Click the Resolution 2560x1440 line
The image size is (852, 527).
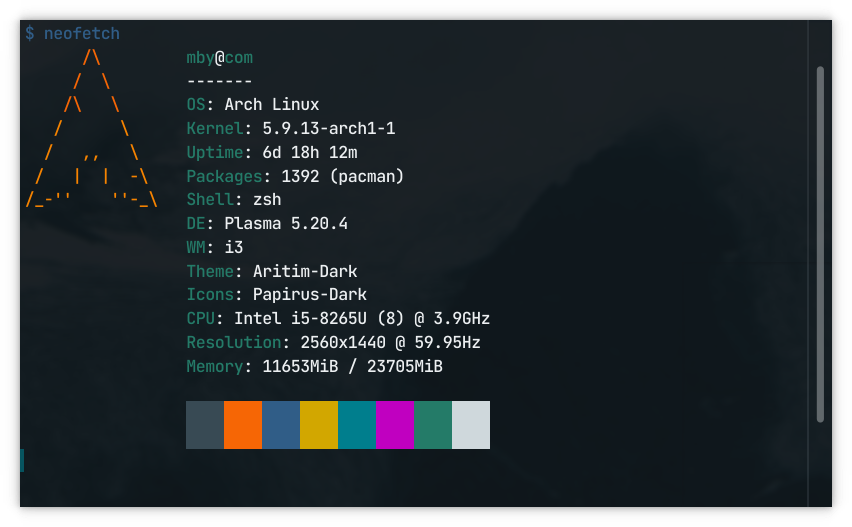click(x=333, y=342)
